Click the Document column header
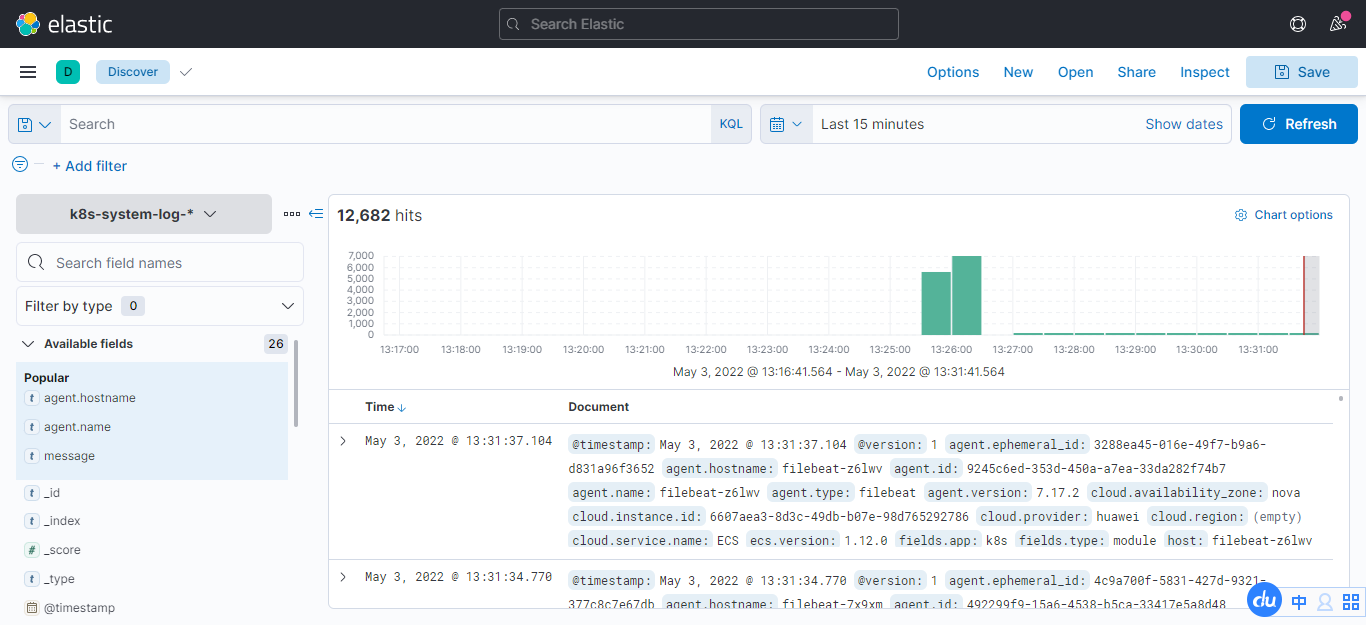The height and width of the screenshot is (625, 1366). 599,407
